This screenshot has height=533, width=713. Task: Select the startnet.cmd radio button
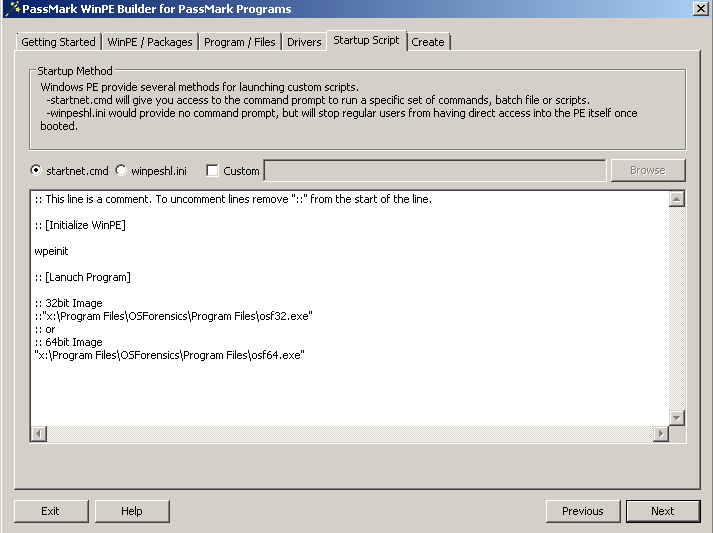click(37, 171)
